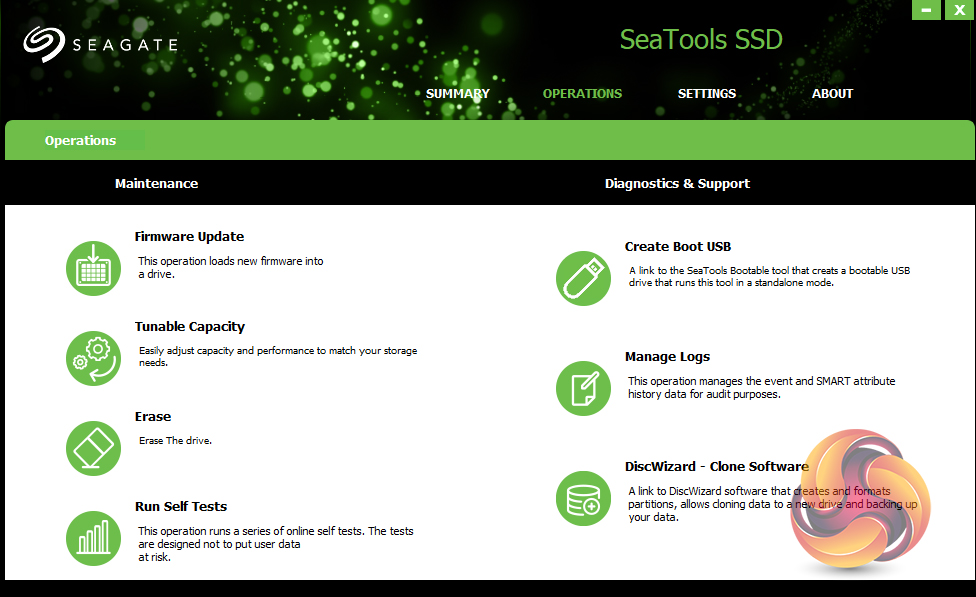Click the 'A link to DiscWizard software' description
The image size is (976, 597).
pos(773,504)
